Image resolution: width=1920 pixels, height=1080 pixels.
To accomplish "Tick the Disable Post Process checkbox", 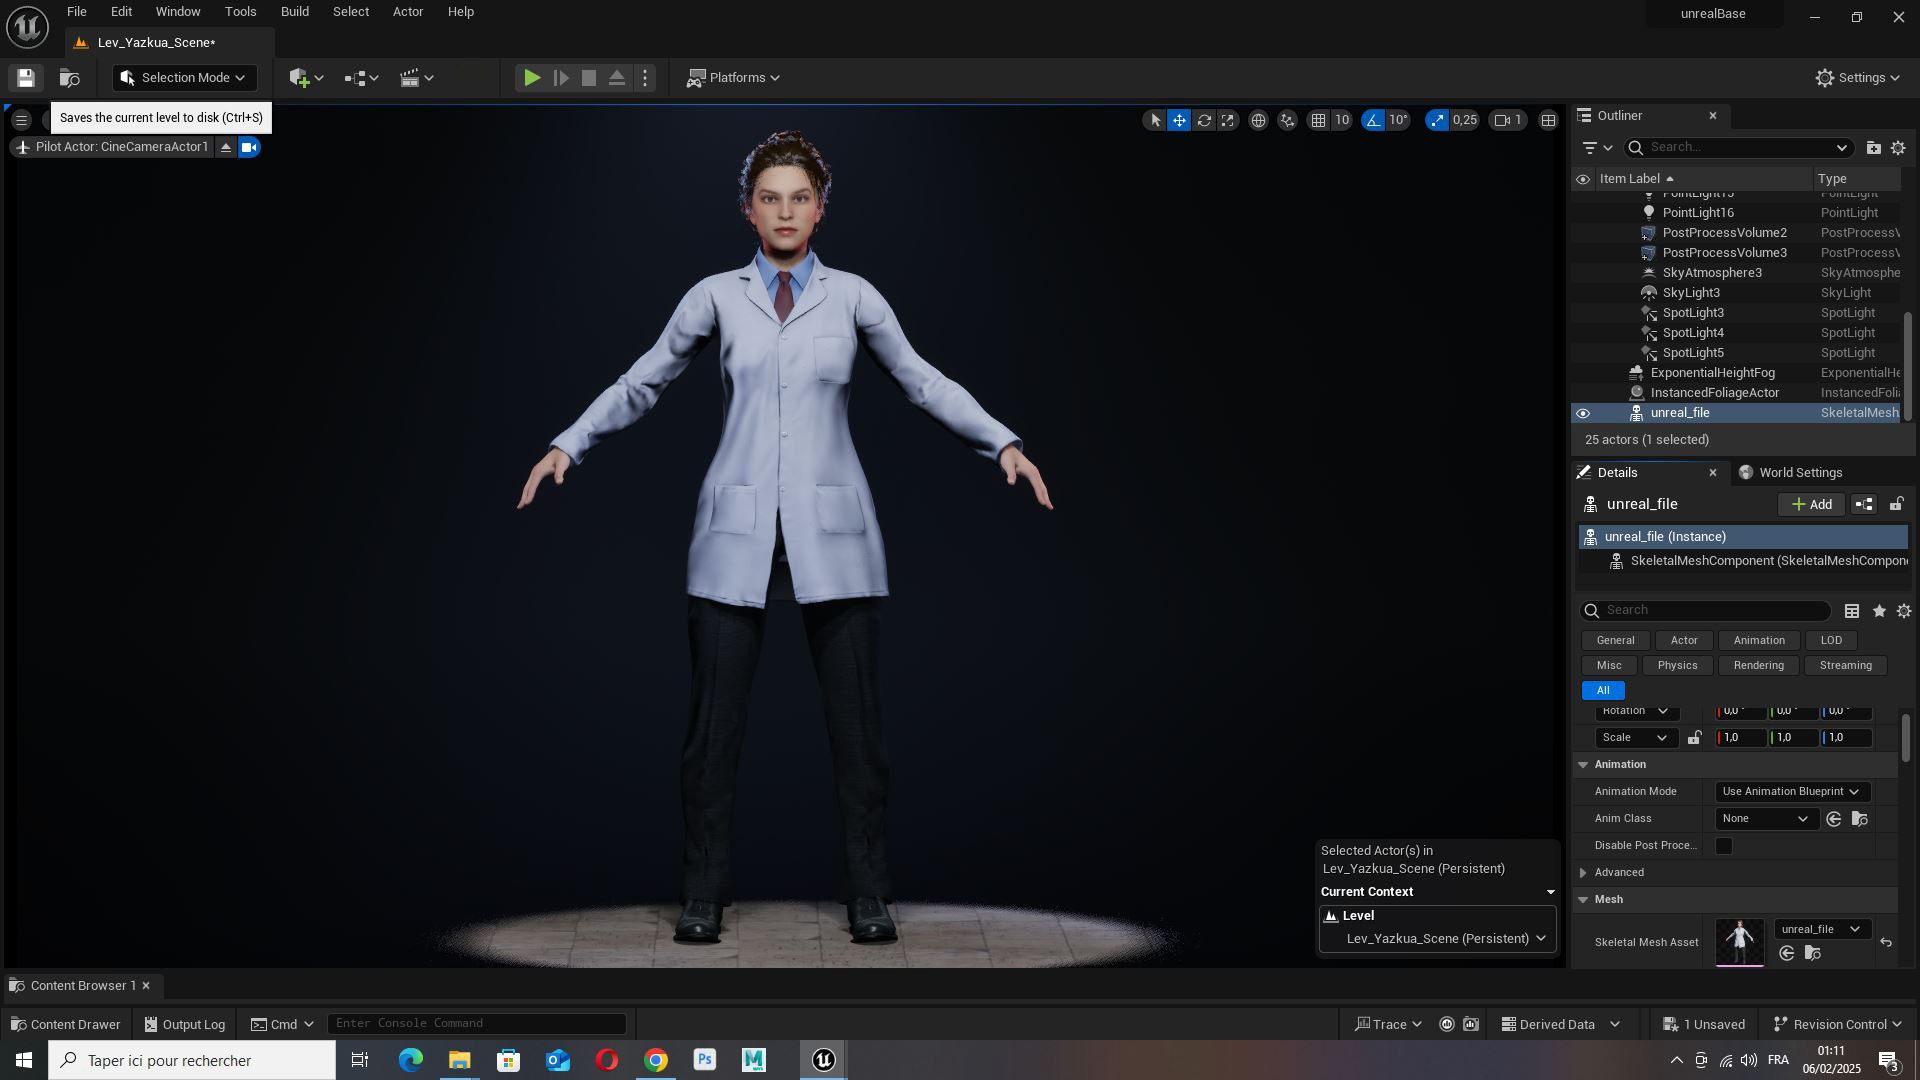I will (1724, 846).
